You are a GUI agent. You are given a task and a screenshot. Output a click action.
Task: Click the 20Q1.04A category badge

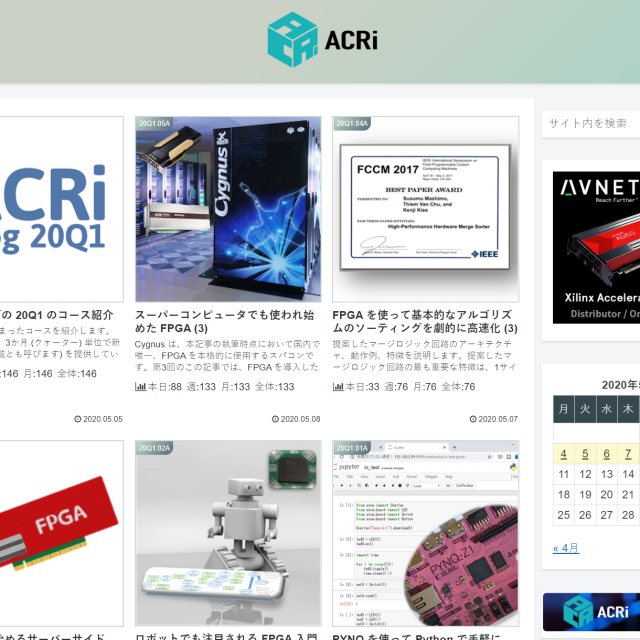click(x=353, y=124)
